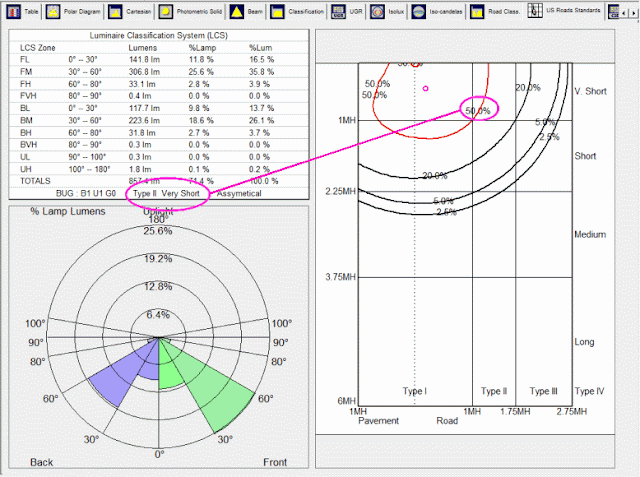Click the Type I label on the road chart
Image resolution: width=640 pixels, height=477 pixels.
[415, 391]
